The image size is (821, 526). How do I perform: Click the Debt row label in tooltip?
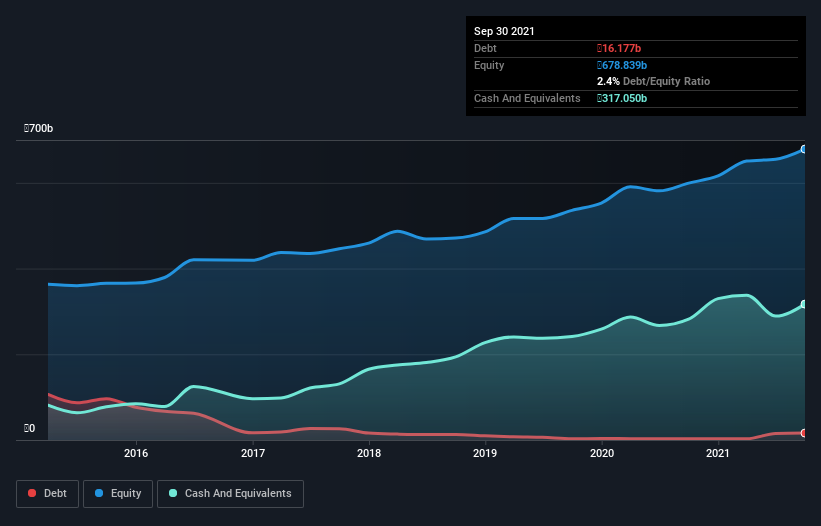click(485, 48)
